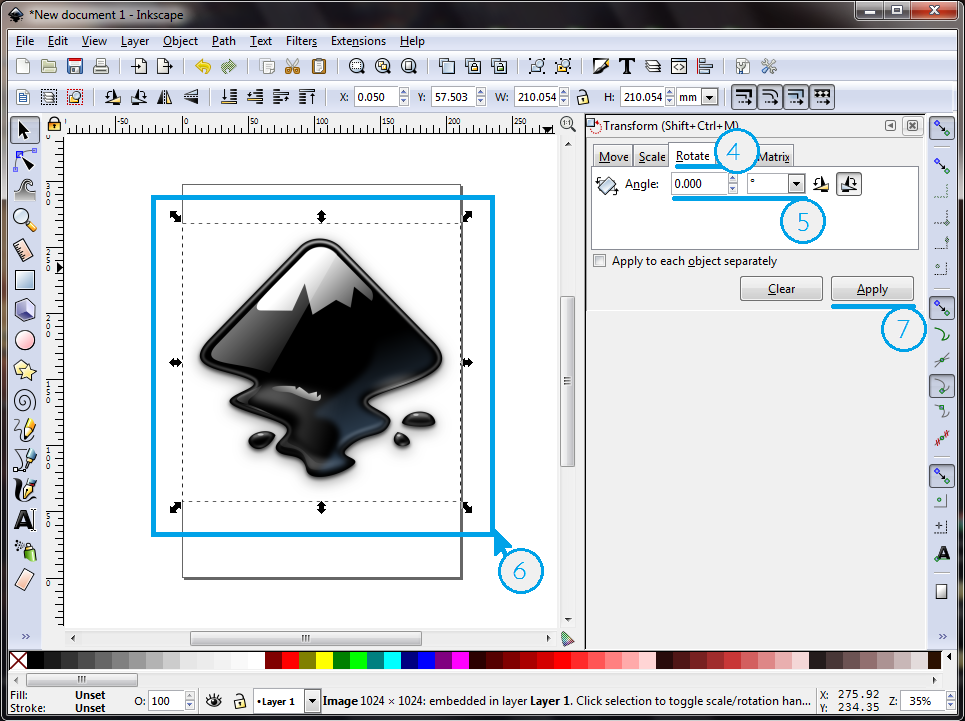The image size is (965, 721).
Task: Select the 3D box tool
Action: [x=25, y=310]
